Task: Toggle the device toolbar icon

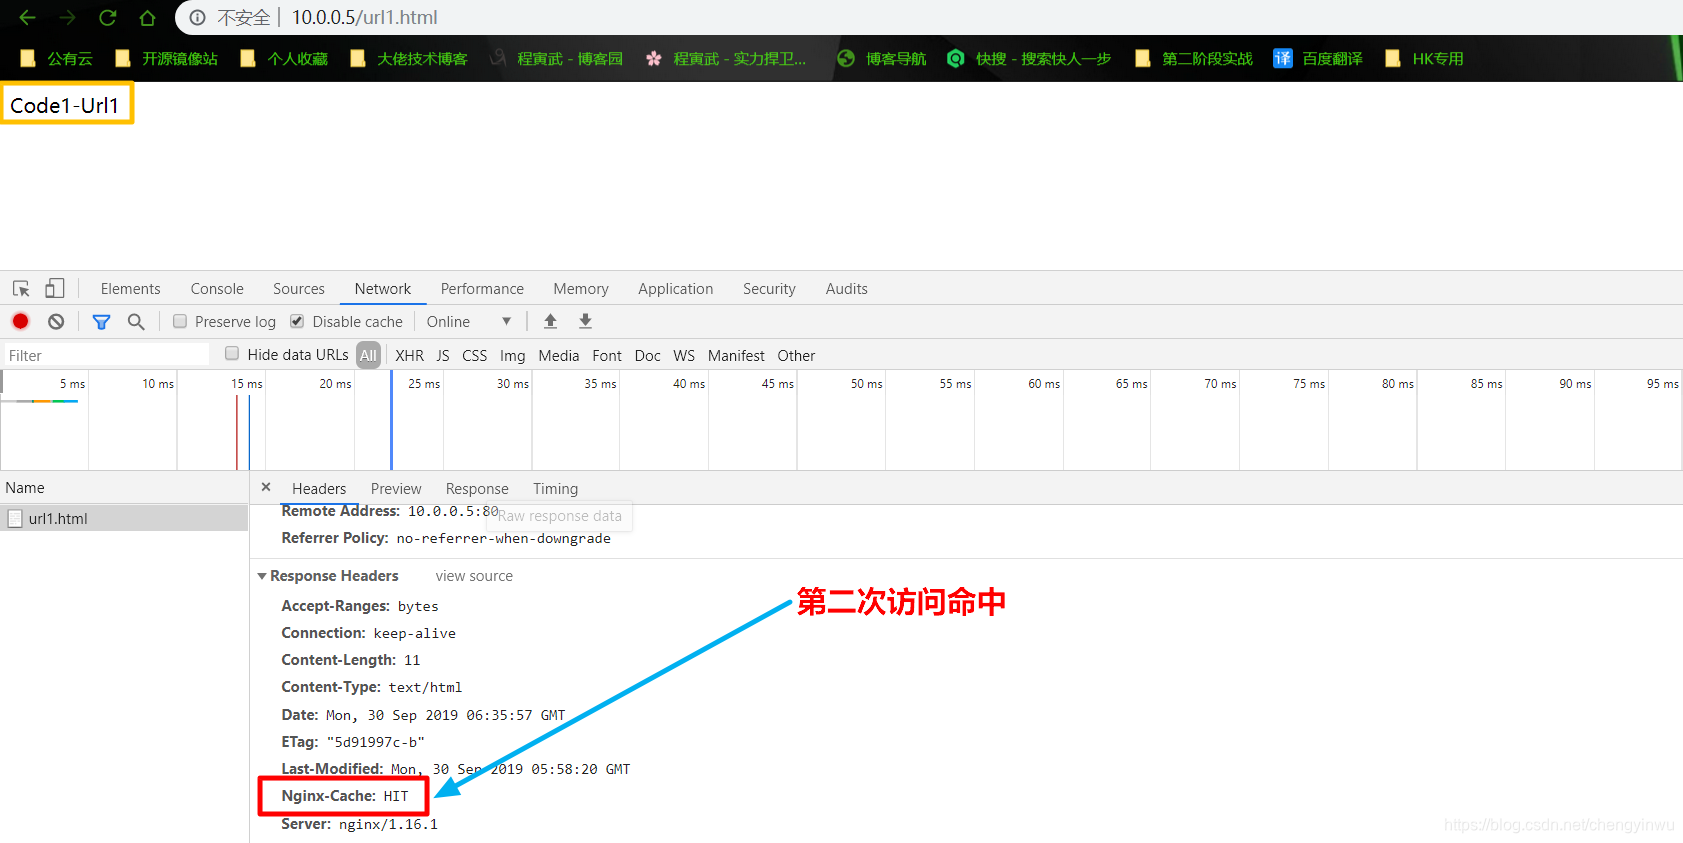Action: [x=55, y=289]
